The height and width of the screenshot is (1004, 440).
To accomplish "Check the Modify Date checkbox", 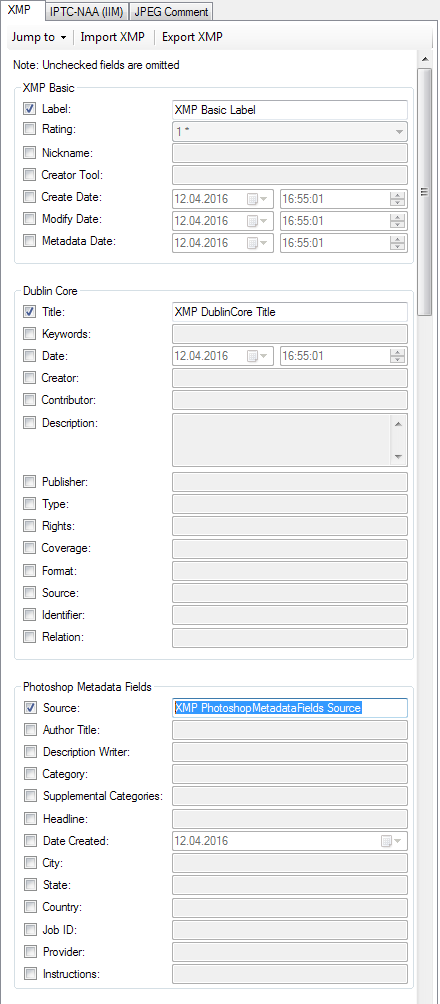I will 29,218.
